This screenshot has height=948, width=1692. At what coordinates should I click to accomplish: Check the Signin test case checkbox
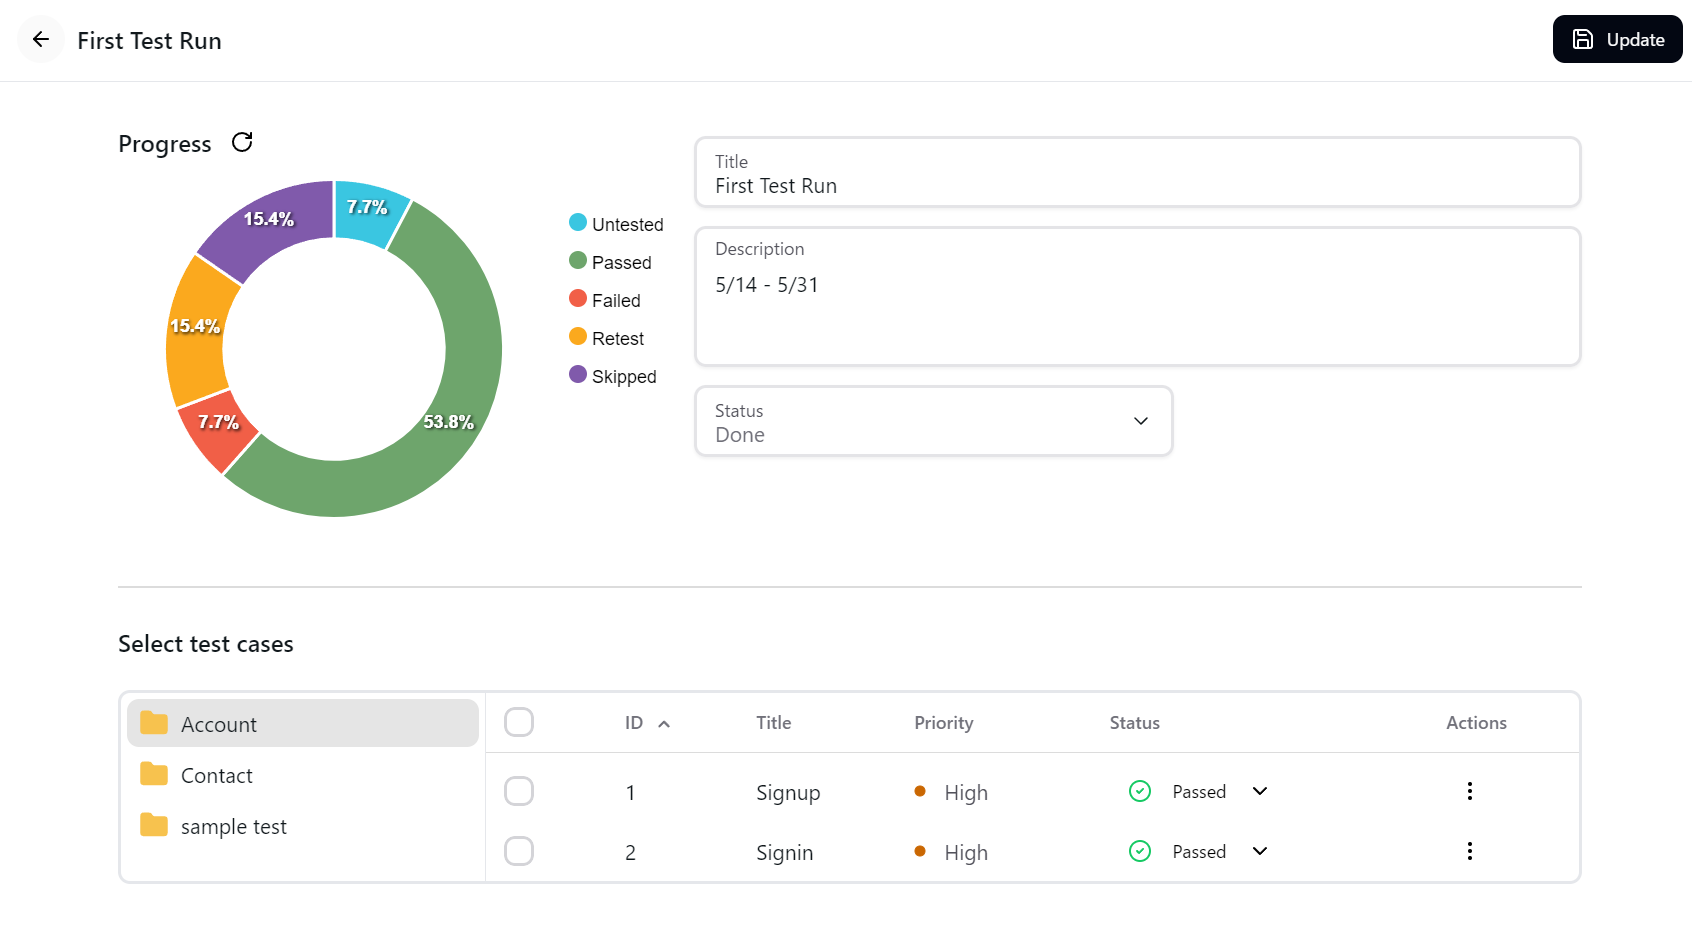519,852
